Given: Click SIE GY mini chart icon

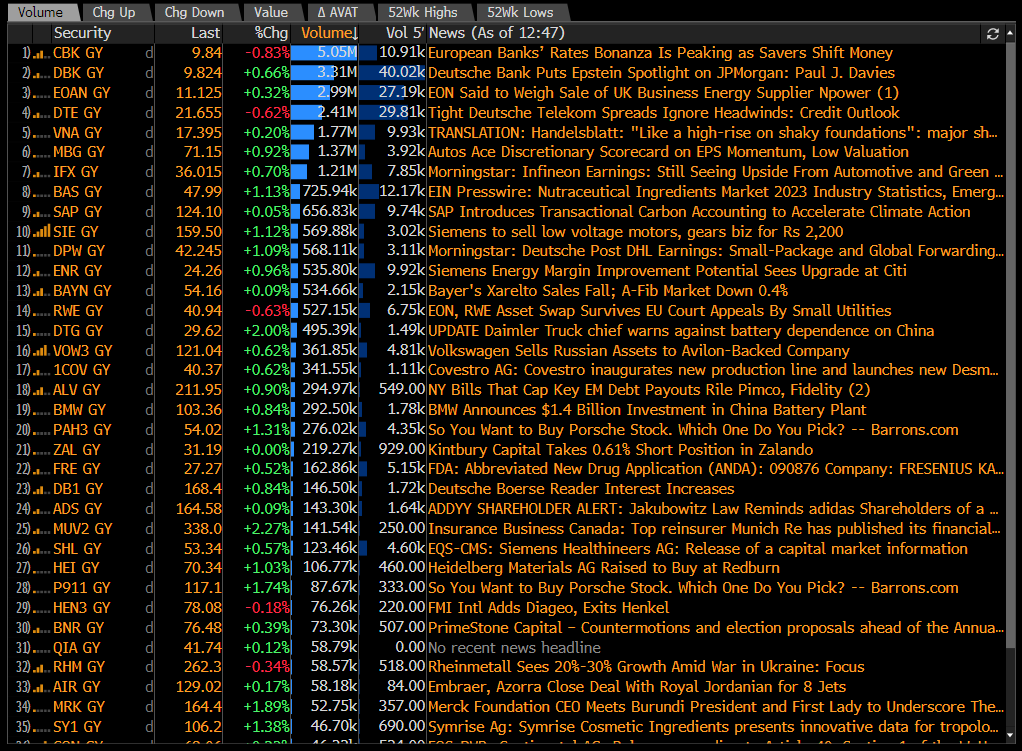Looking at the screenshot, I should (42, 231).
